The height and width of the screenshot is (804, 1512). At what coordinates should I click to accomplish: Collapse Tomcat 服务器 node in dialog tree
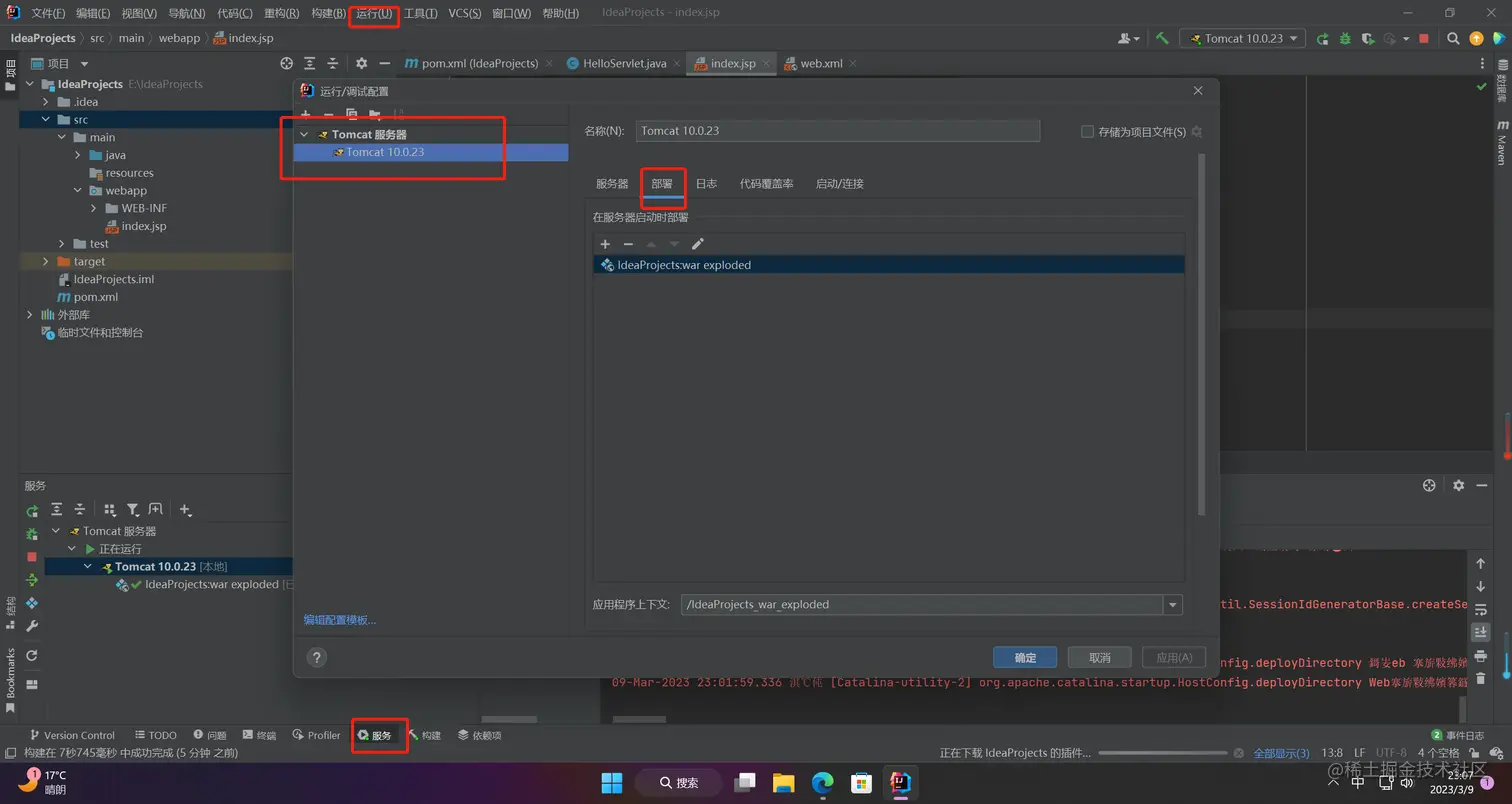point(305,134)
